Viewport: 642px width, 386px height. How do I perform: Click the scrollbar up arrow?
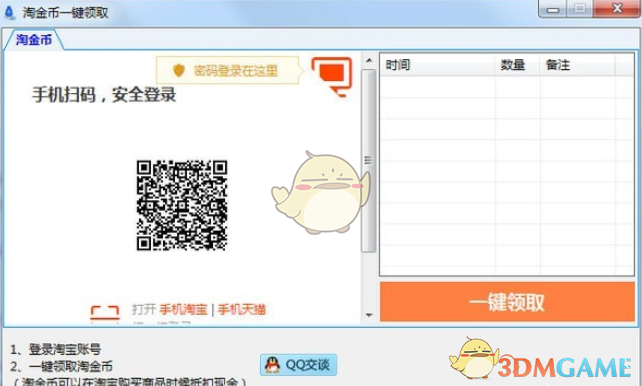[x=369, y=61]
